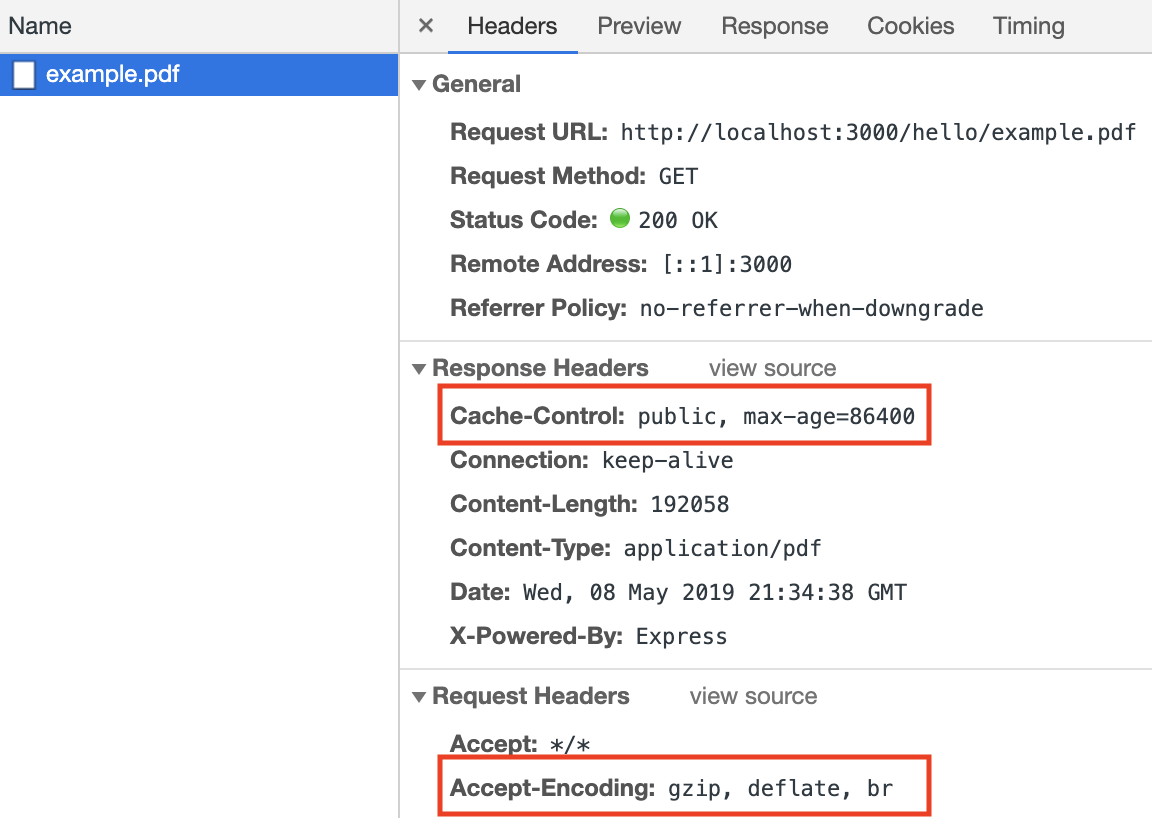Screen dimensions: 1152x818
Task: View source of Response Headers
Action: [x=772, y=368]
